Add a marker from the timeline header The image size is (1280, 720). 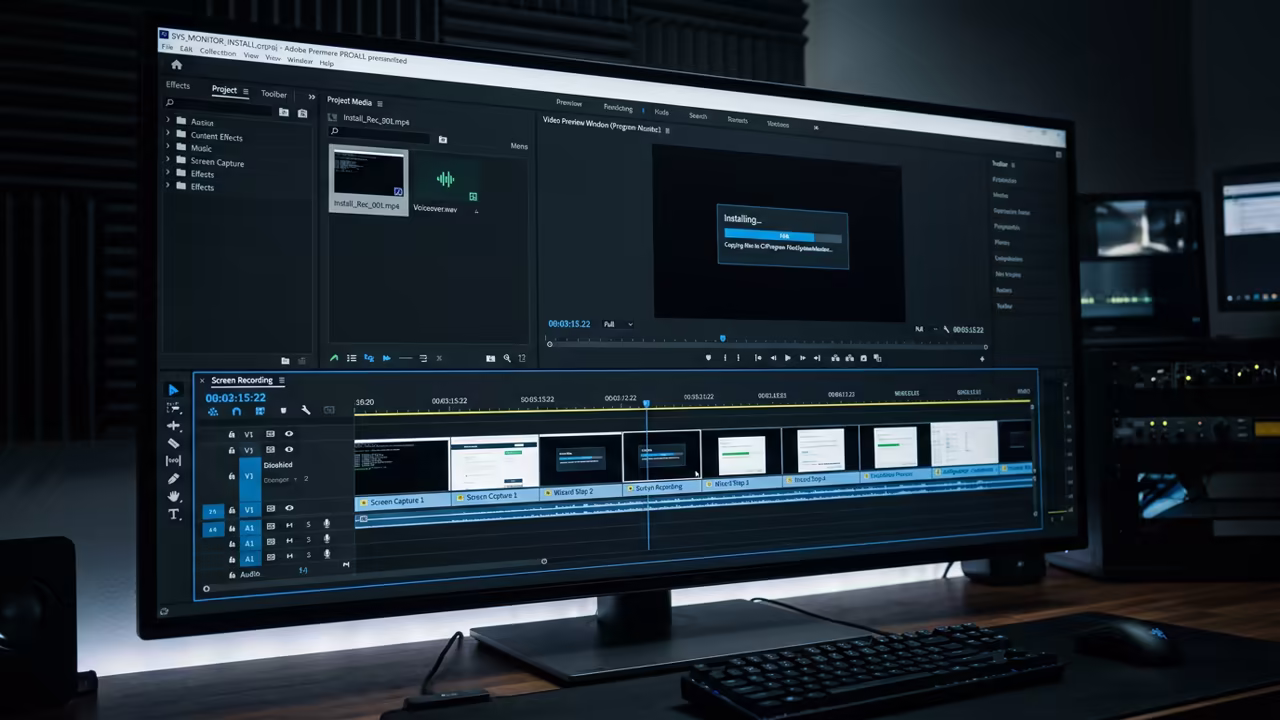(283, 410)
